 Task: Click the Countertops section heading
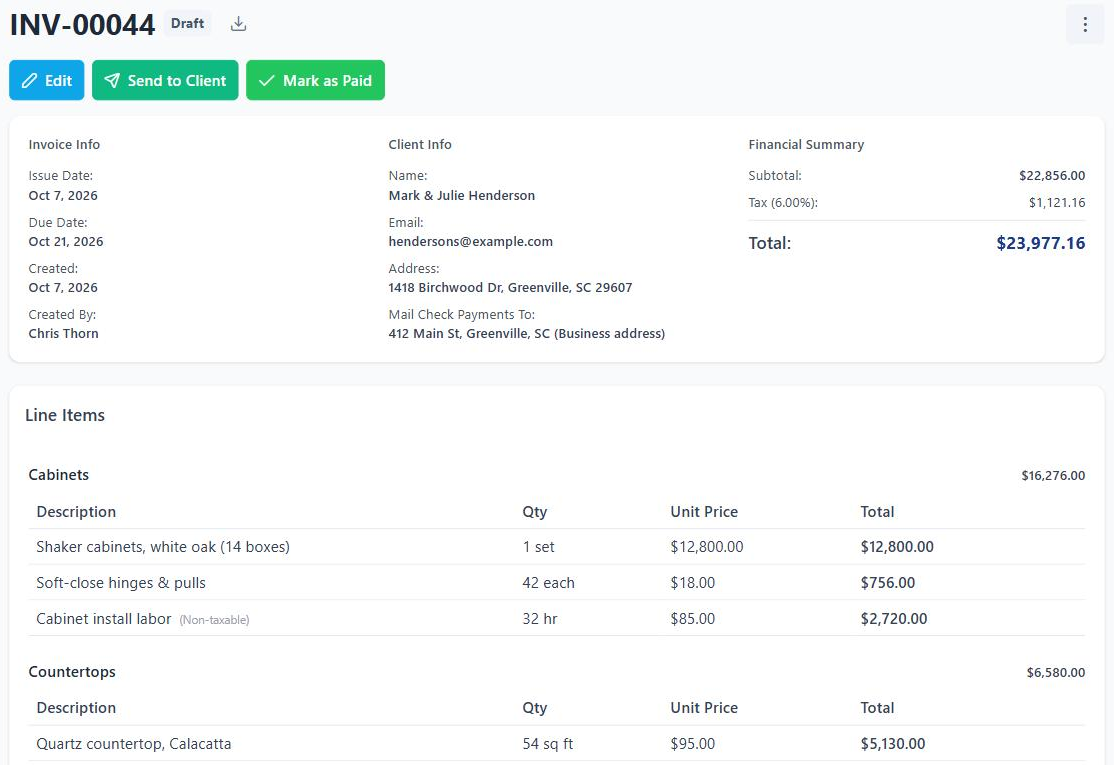[72, 671]
